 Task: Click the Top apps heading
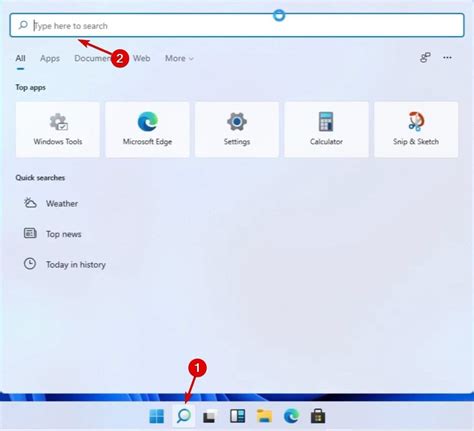pyautogui.click(x=31, y=87)
